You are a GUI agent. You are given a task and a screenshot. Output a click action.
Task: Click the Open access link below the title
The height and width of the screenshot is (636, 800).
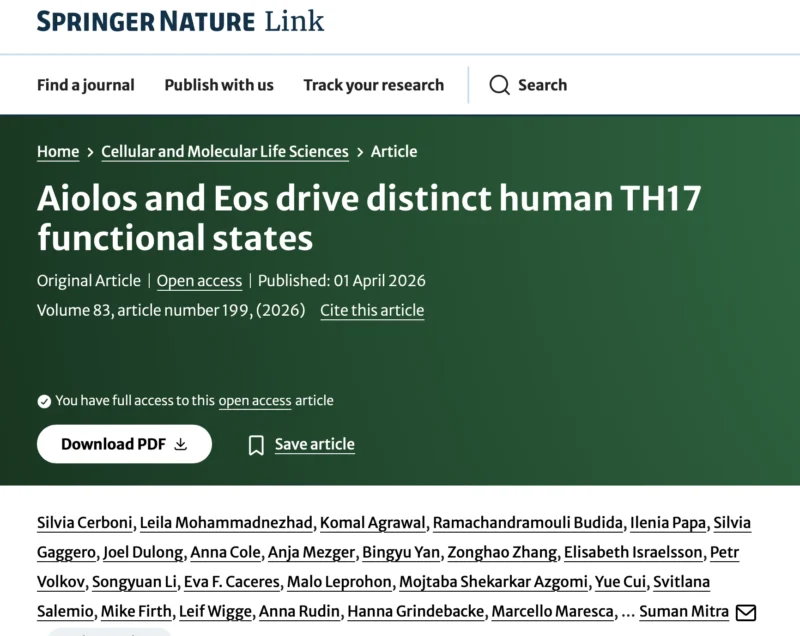tap(199, 281)
